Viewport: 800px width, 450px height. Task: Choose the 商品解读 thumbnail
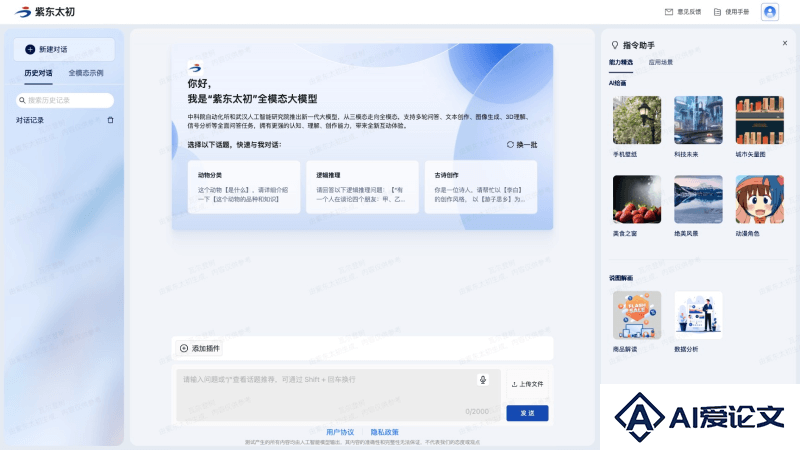637,315
